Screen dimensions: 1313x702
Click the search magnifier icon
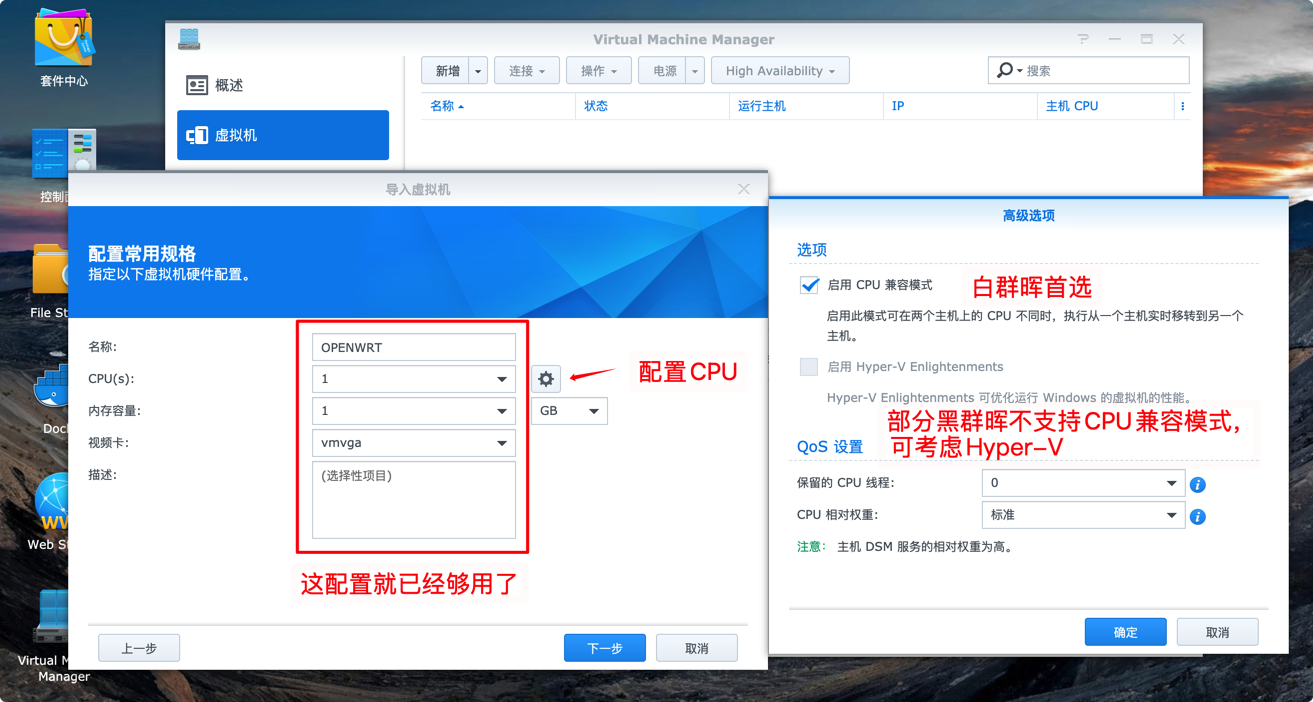[1004, 71]
